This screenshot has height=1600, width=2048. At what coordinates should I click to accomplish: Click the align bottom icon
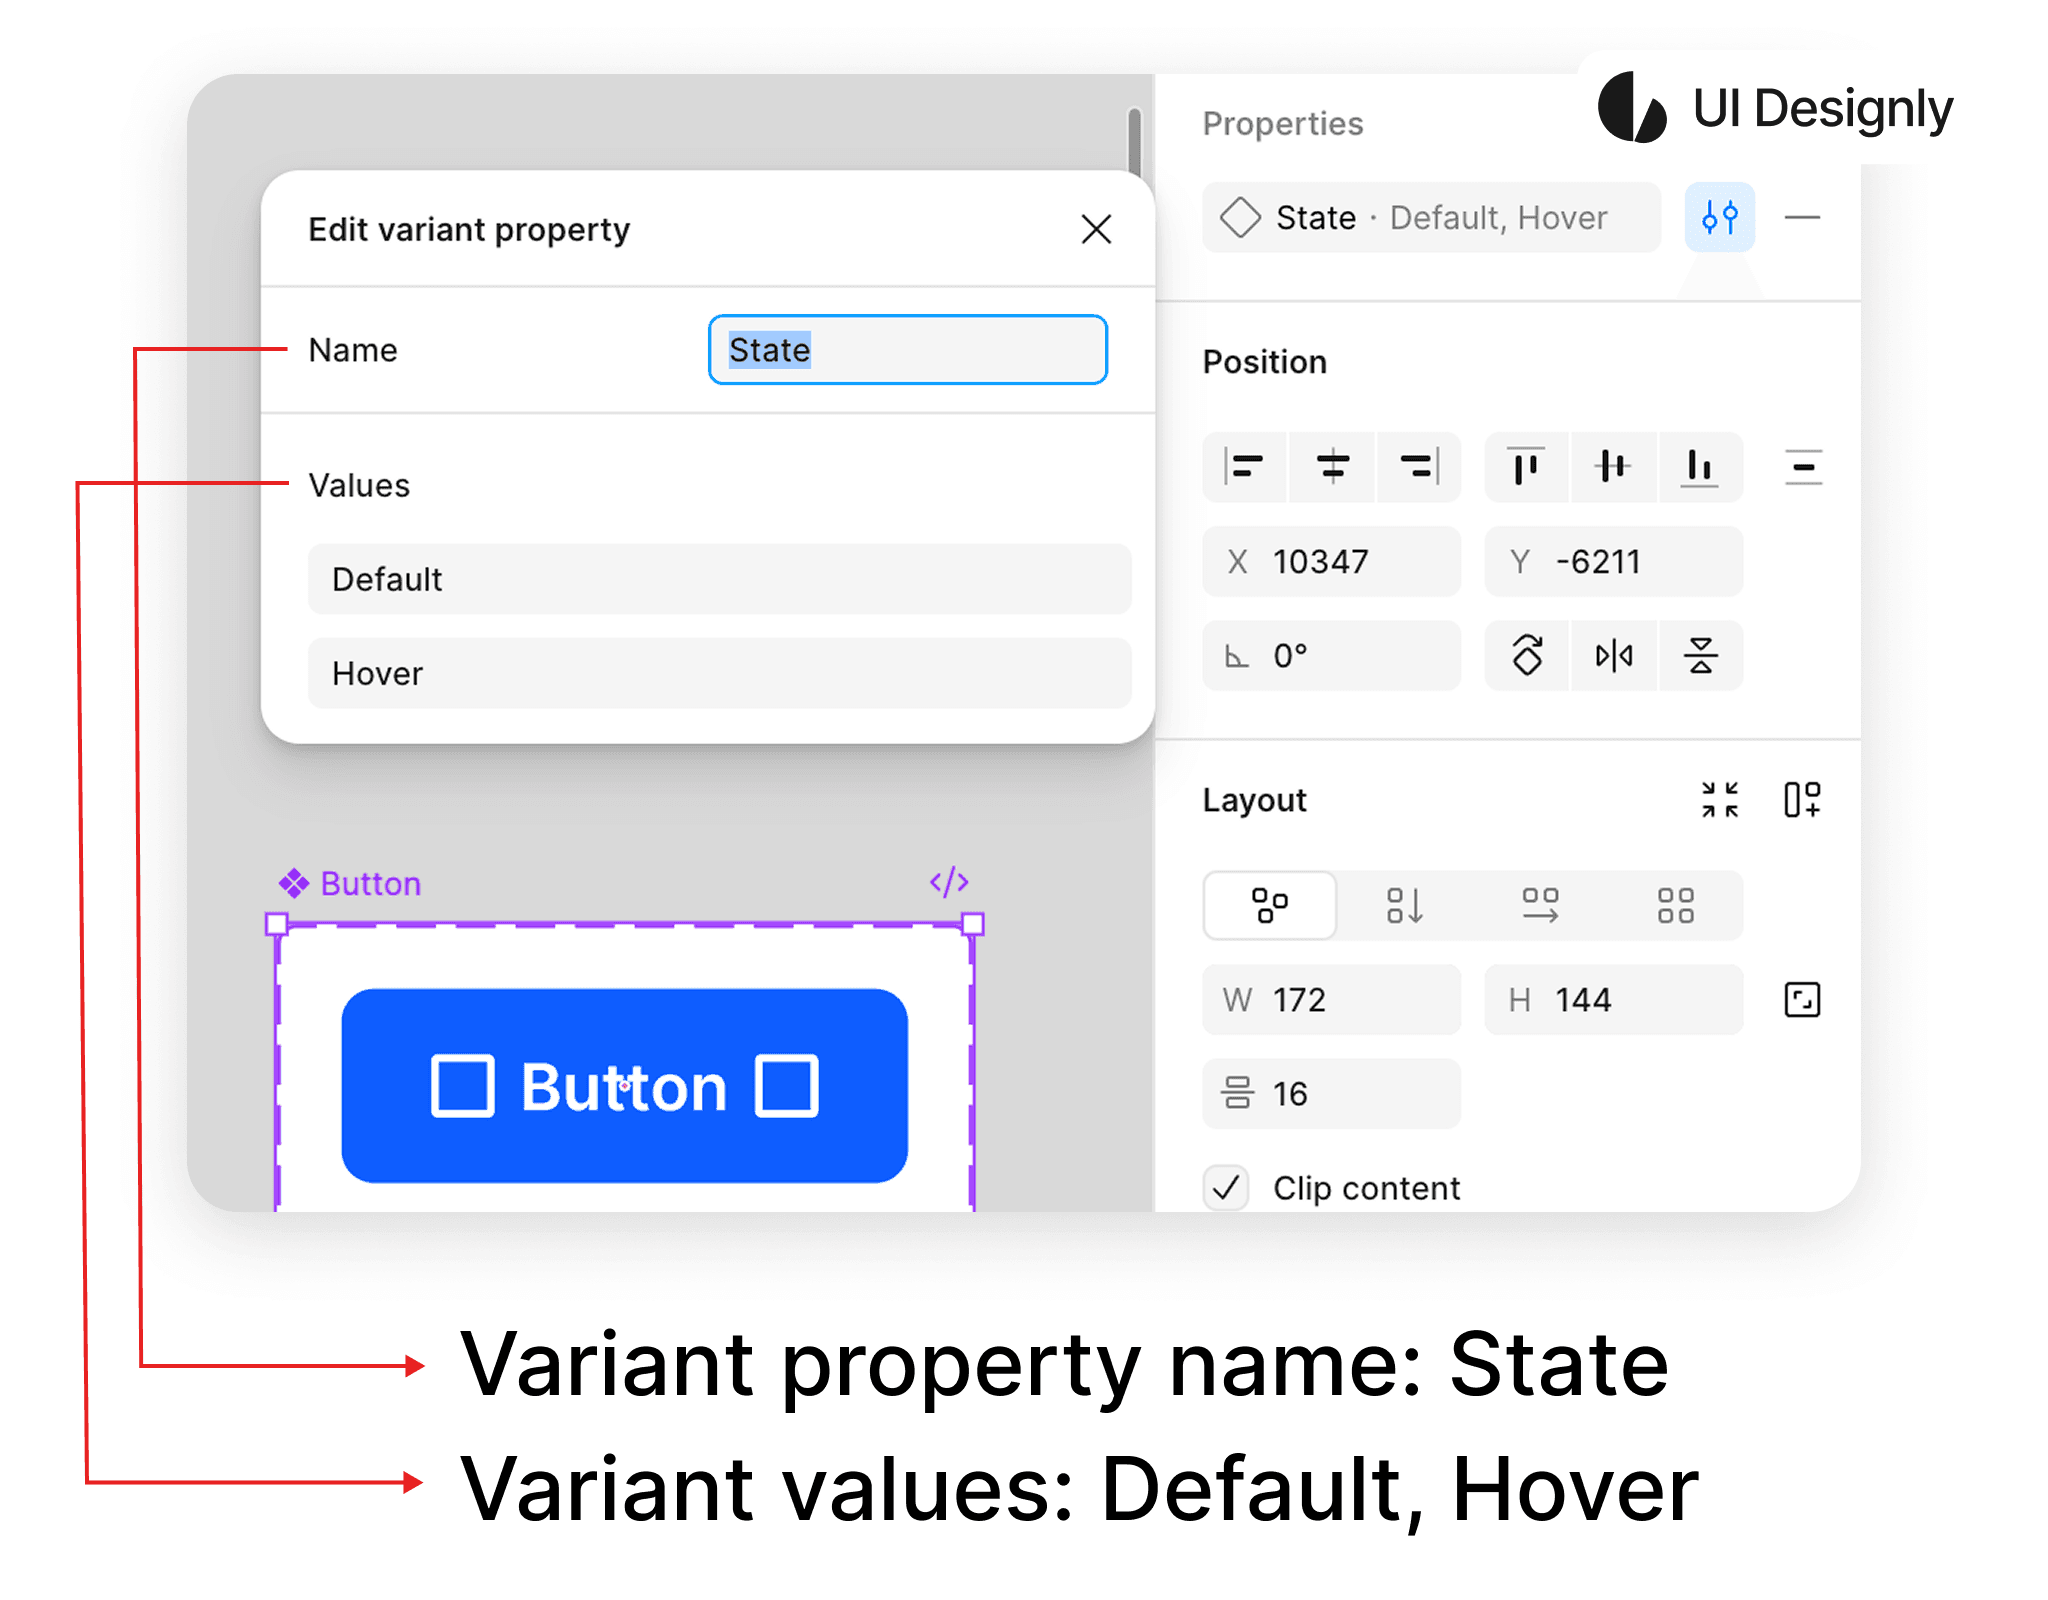(x=1699, y=467)
